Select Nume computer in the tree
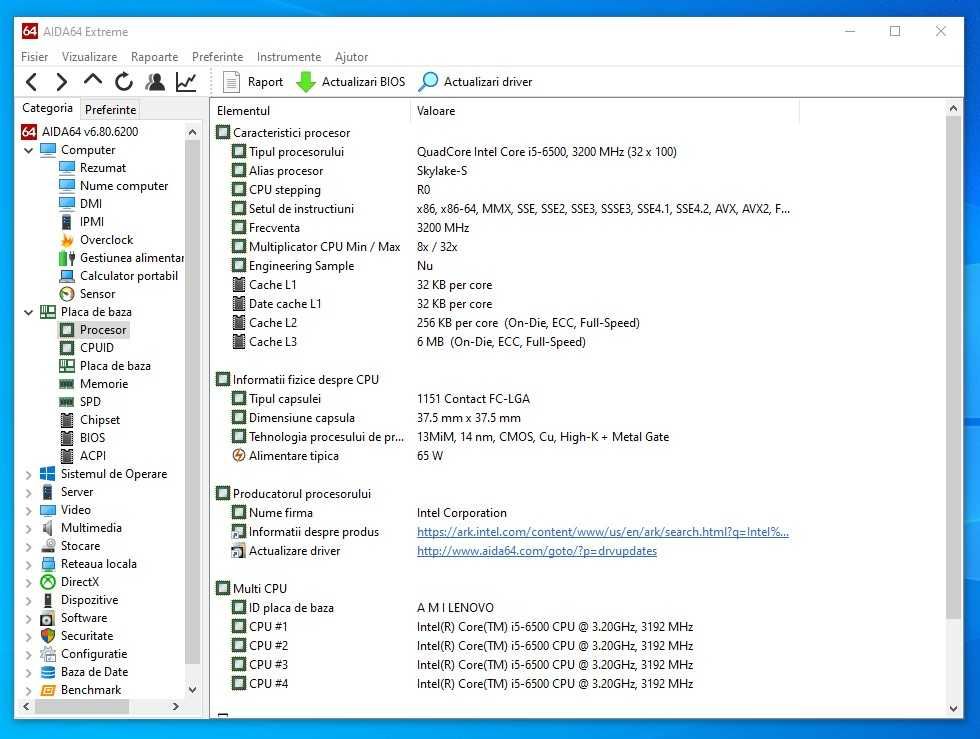Image resolution: width=980 pixels, height=739 pixels. (124, 186)
